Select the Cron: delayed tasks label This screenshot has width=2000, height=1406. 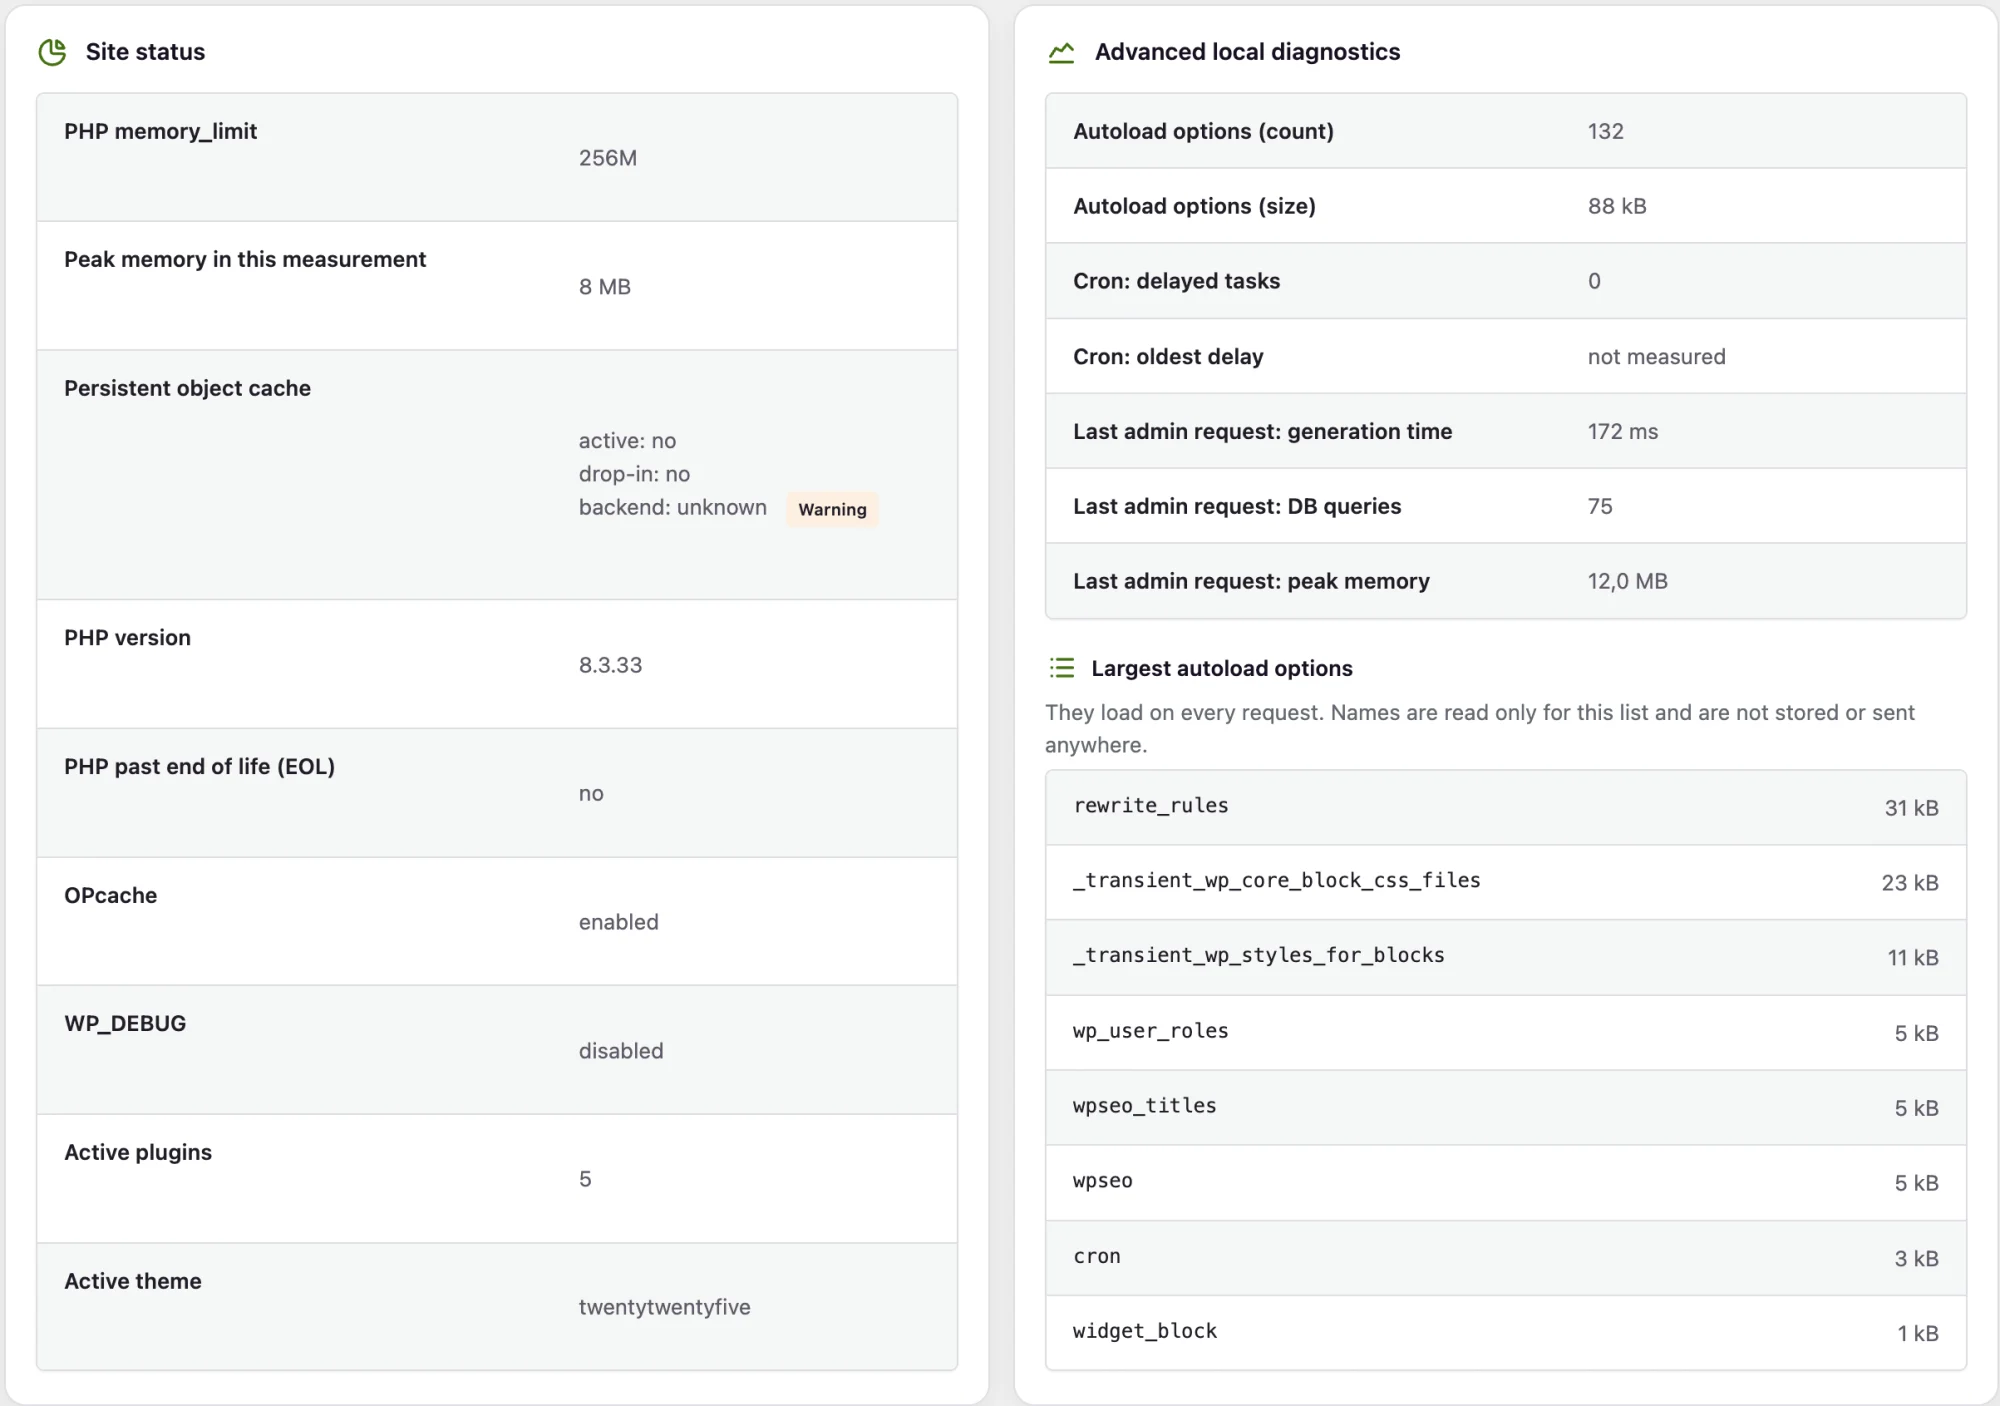[1176, 281]
